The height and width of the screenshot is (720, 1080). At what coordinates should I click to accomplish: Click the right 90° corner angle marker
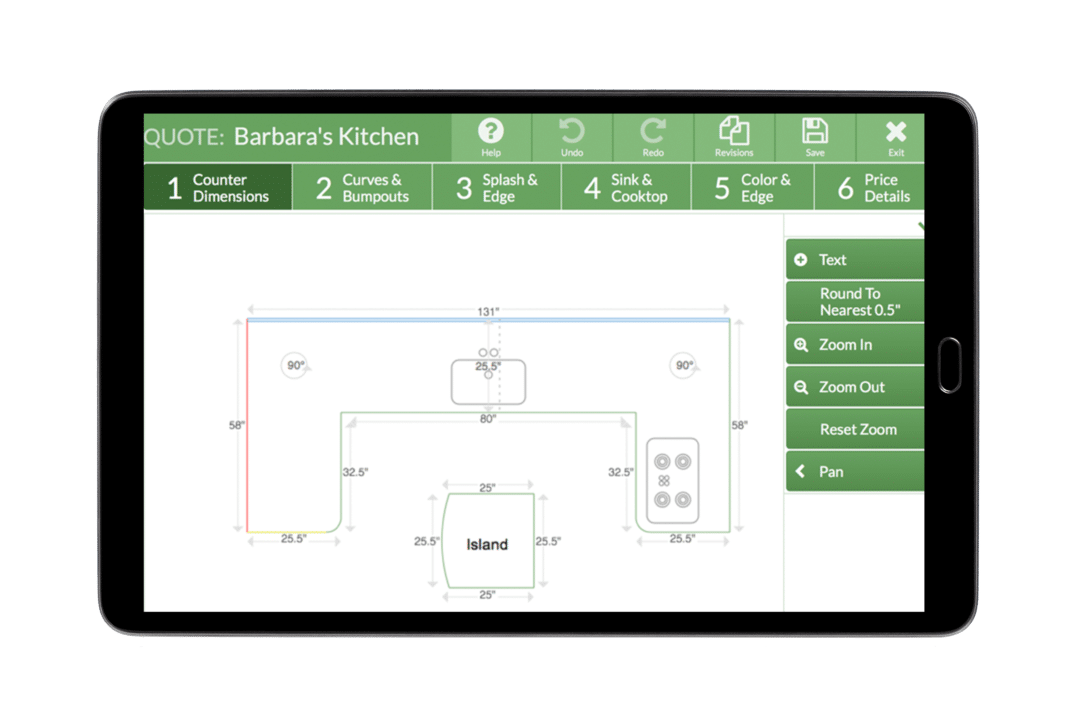click(x=683, y=365)
